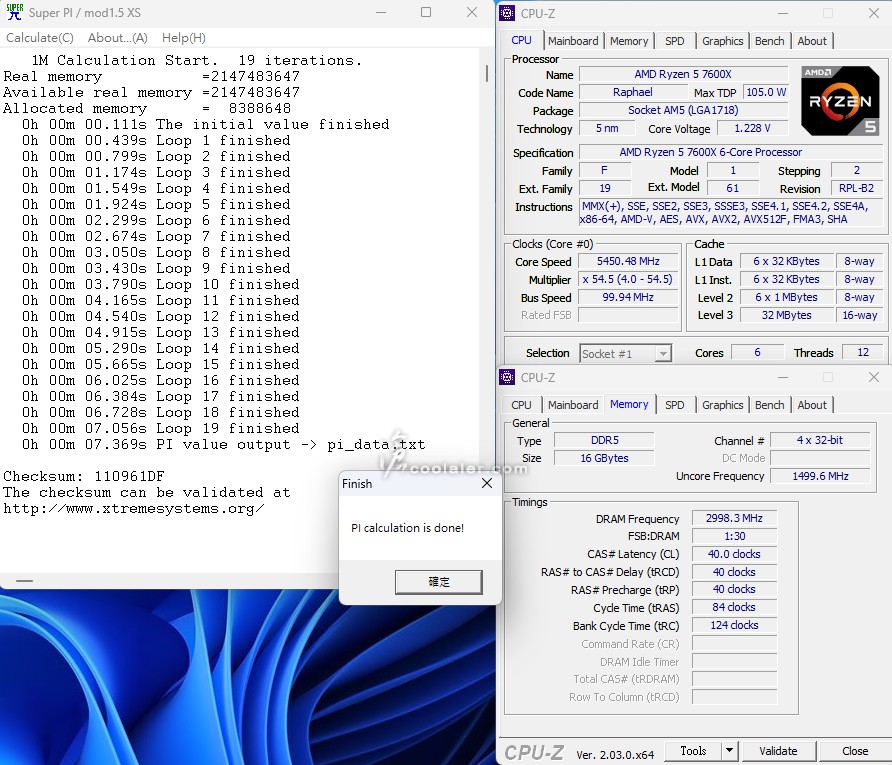Minimize the upper CPU-Z window
The width and height of the screenshot is (892, 765).
point(783,13)
